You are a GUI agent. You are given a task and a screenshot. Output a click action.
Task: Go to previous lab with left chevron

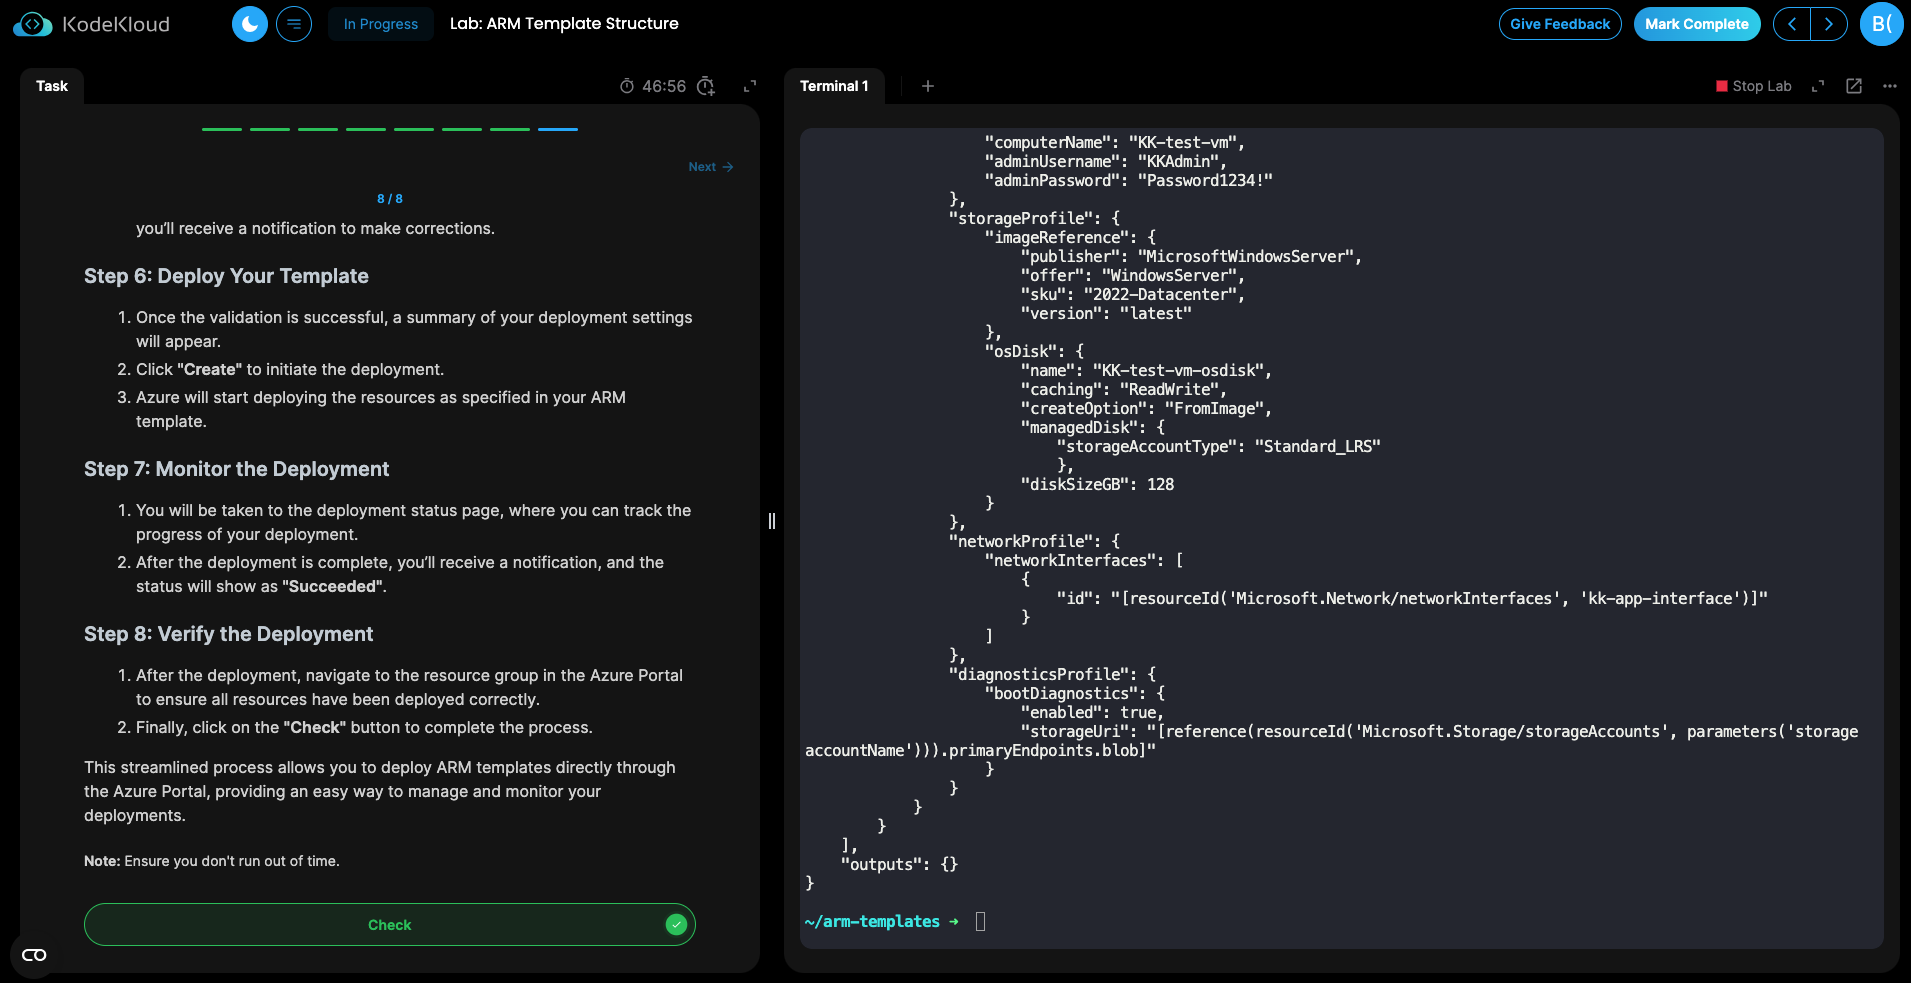[1792, 24]
